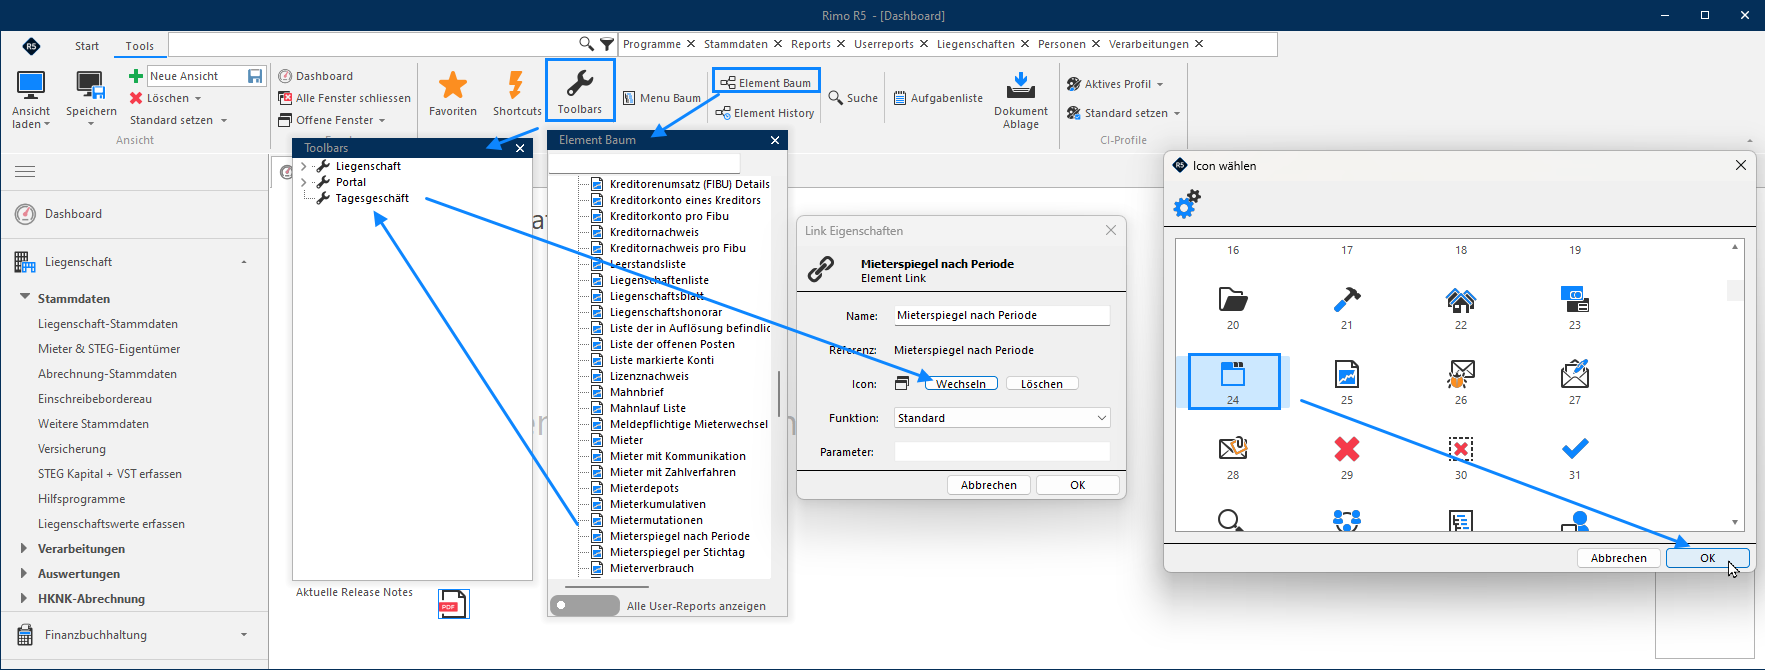Viewport: 1765px width, 670px height.
Task: Select the Programme filter tag
Action: [652, 44]
